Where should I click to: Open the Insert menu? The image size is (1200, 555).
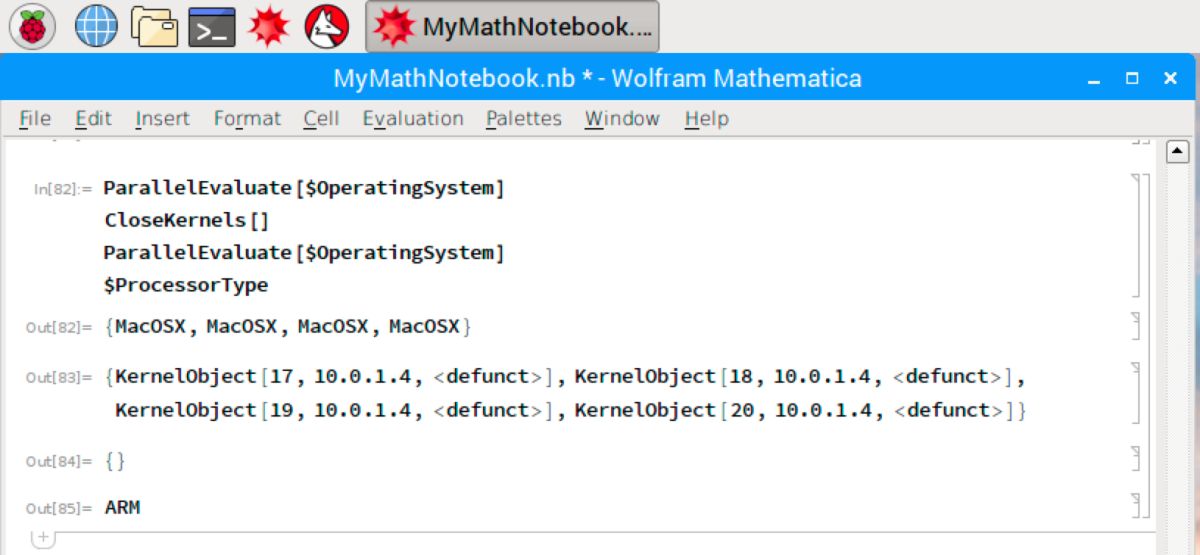pyautogui.click(x=162, y=118)
